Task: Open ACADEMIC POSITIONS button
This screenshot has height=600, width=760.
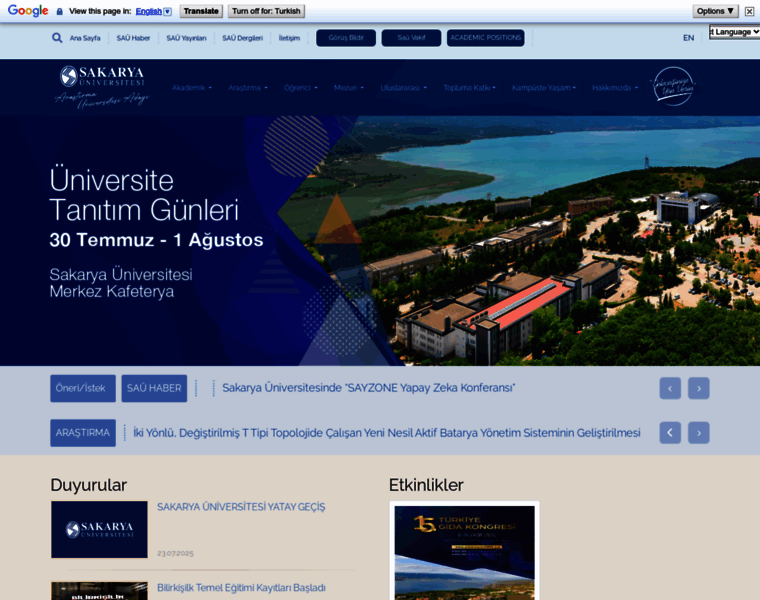Action: (x=486, y=38)
